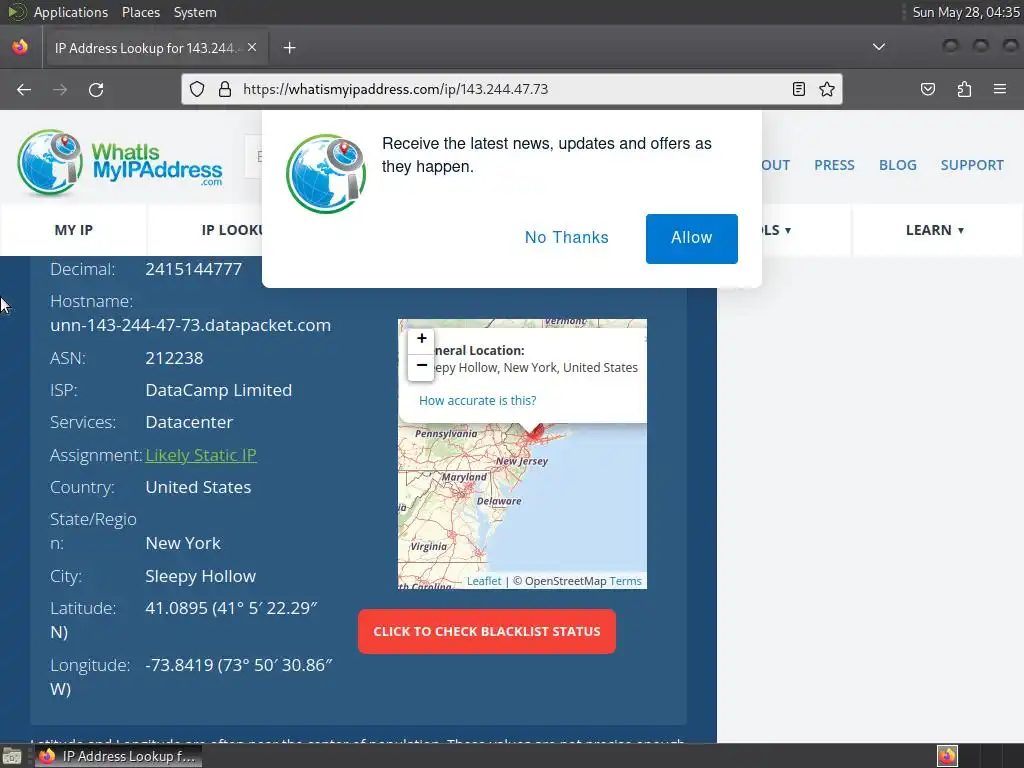Select the ISP value DataCamp Limited
Viewport: 1024px width, 768px height.
(x=219, y=390)
